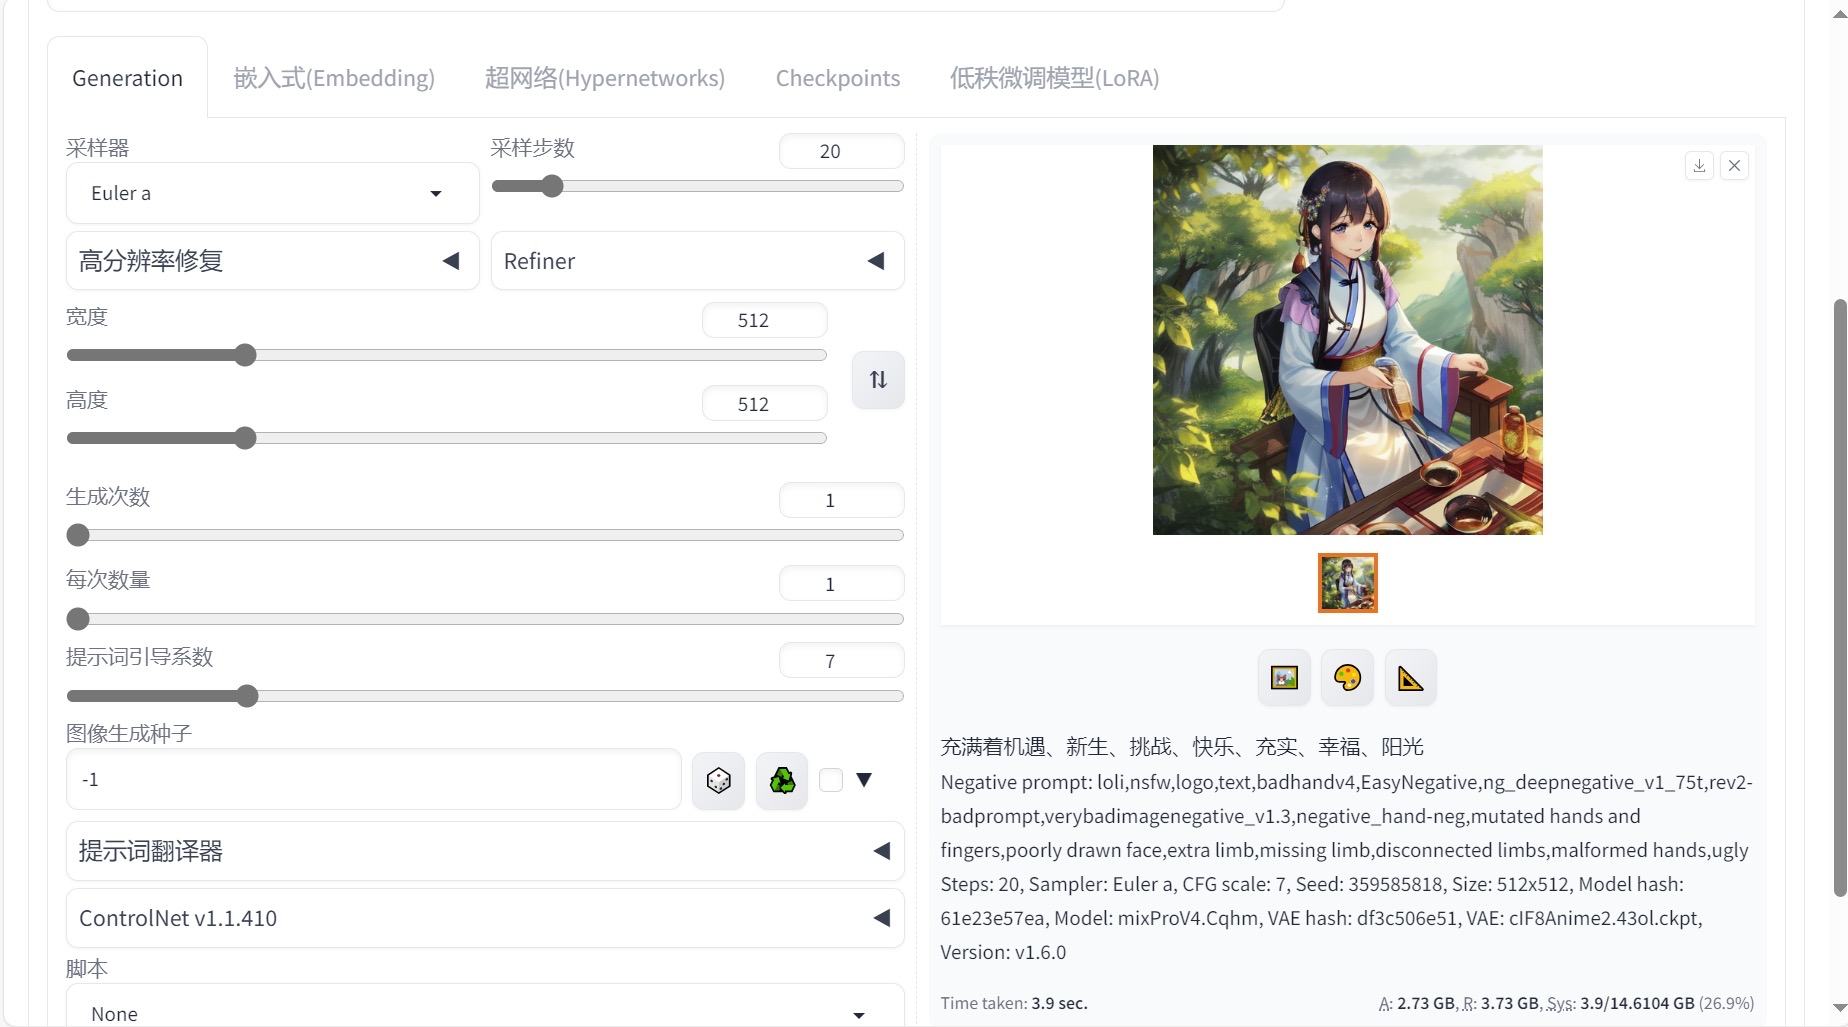Click the 生成次数 number field
Viewport: 1848px width, 1027px height.
tap(841, 500)
